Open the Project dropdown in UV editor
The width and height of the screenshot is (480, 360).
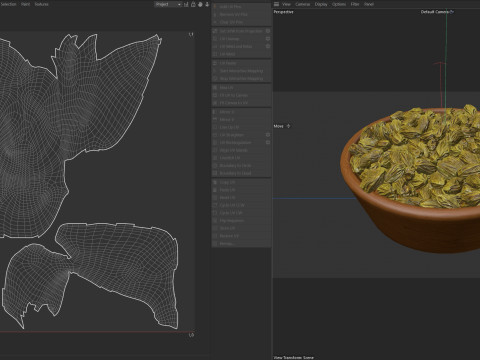pyautogui.click(x=168, y=4)
